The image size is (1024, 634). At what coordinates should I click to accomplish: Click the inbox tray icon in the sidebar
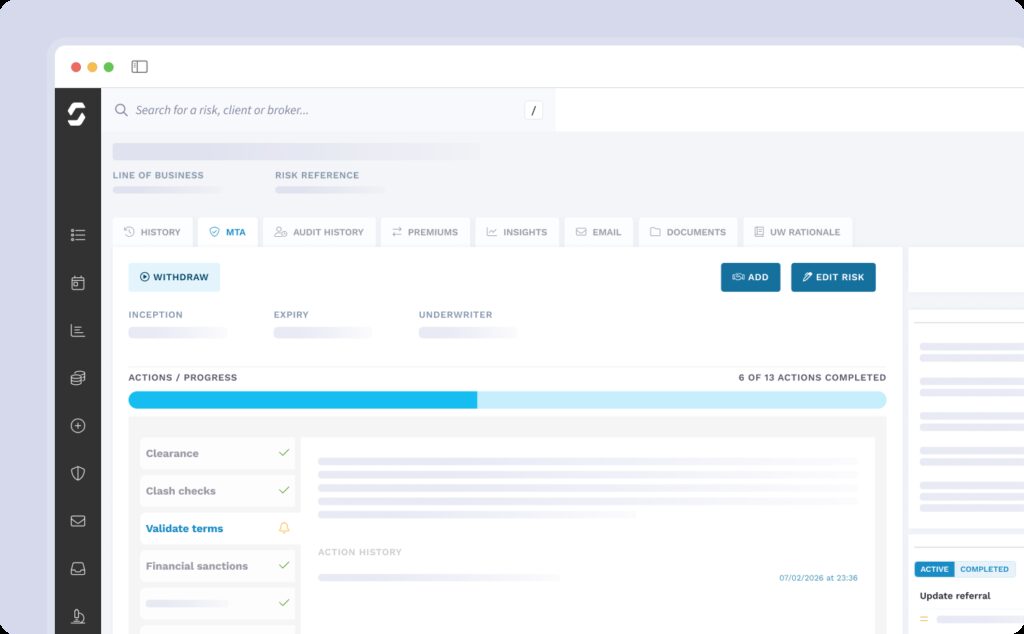coord(78,568)
